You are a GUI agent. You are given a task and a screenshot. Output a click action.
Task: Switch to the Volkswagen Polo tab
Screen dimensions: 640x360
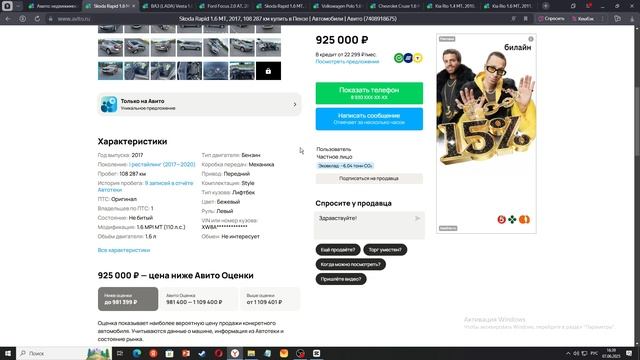(338, 6)
